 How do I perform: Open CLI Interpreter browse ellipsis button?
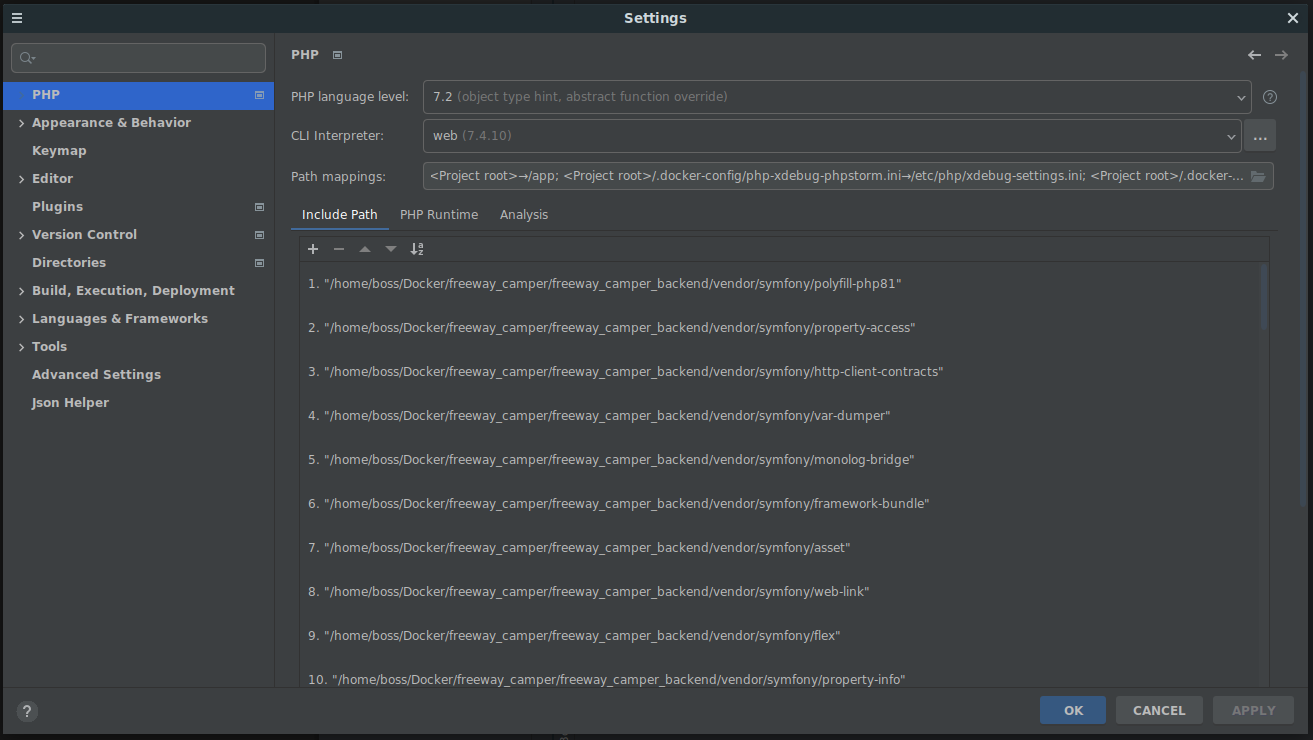(x=1260, y=135)
